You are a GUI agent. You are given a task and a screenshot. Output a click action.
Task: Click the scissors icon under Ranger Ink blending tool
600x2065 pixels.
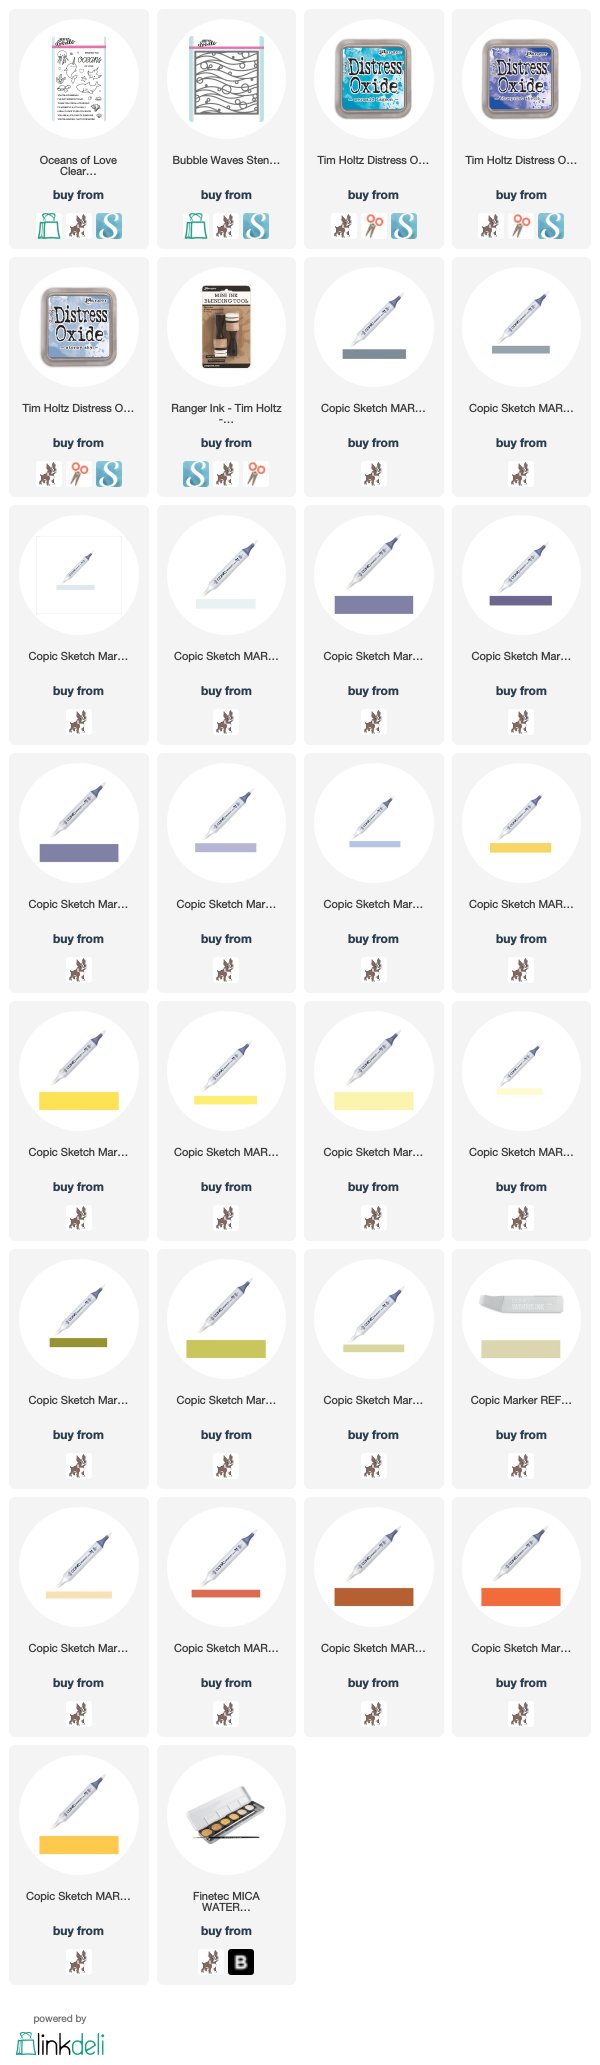pyautogui.click(x=256, y=474)
